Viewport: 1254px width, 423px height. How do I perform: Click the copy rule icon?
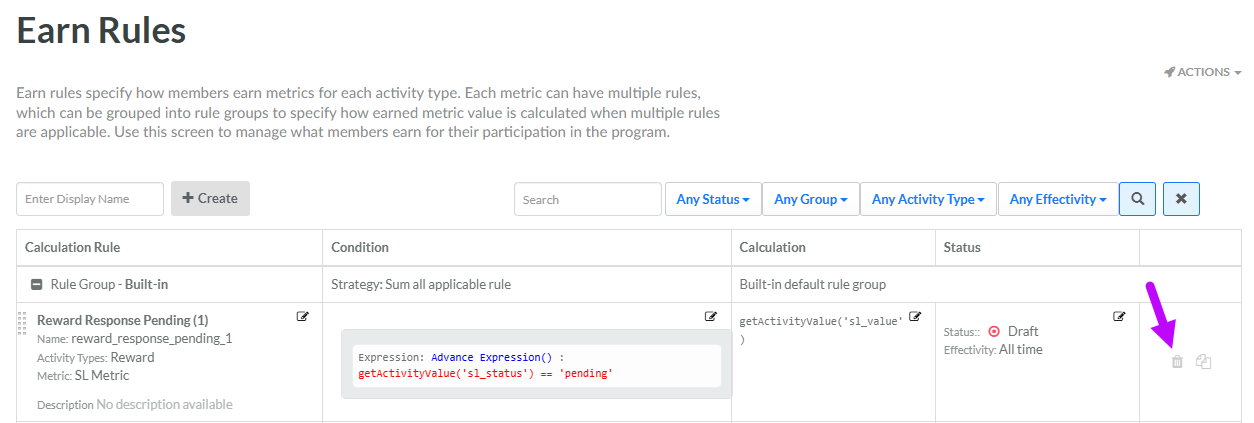pos(1203,362)
